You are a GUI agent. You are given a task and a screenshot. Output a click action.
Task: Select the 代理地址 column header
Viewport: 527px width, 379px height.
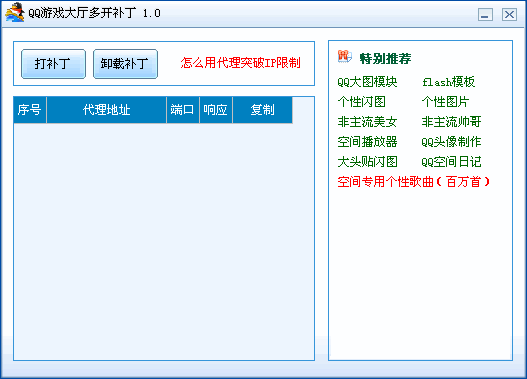pos(107,110)
